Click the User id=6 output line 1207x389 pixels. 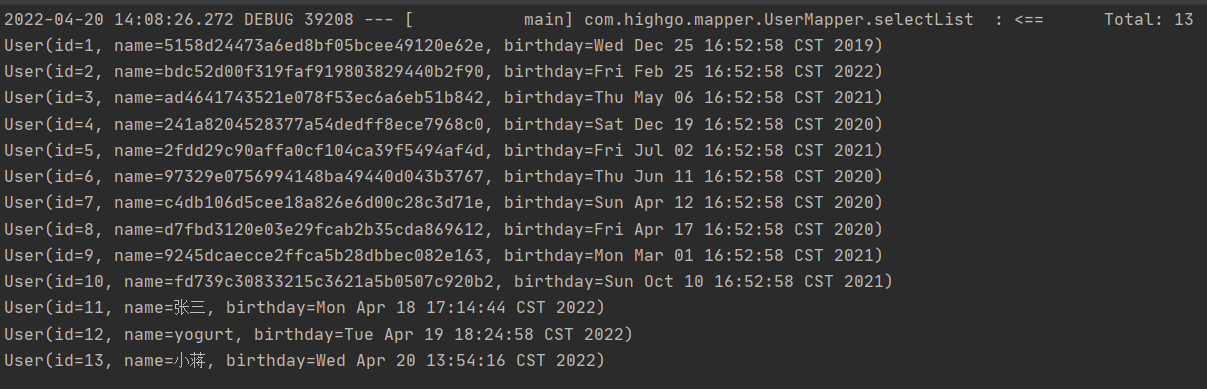[x=443, y=177]
